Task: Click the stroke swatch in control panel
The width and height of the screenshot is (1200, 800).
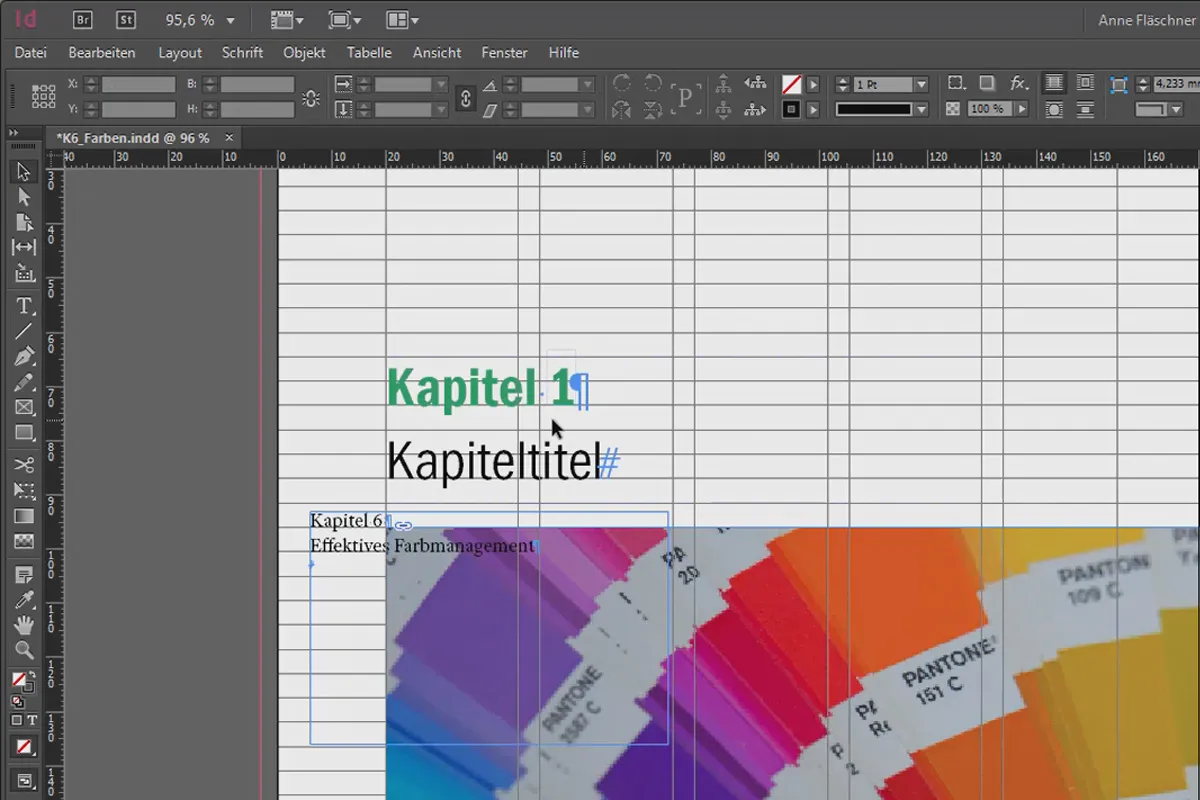Action: tap(791, 109)
